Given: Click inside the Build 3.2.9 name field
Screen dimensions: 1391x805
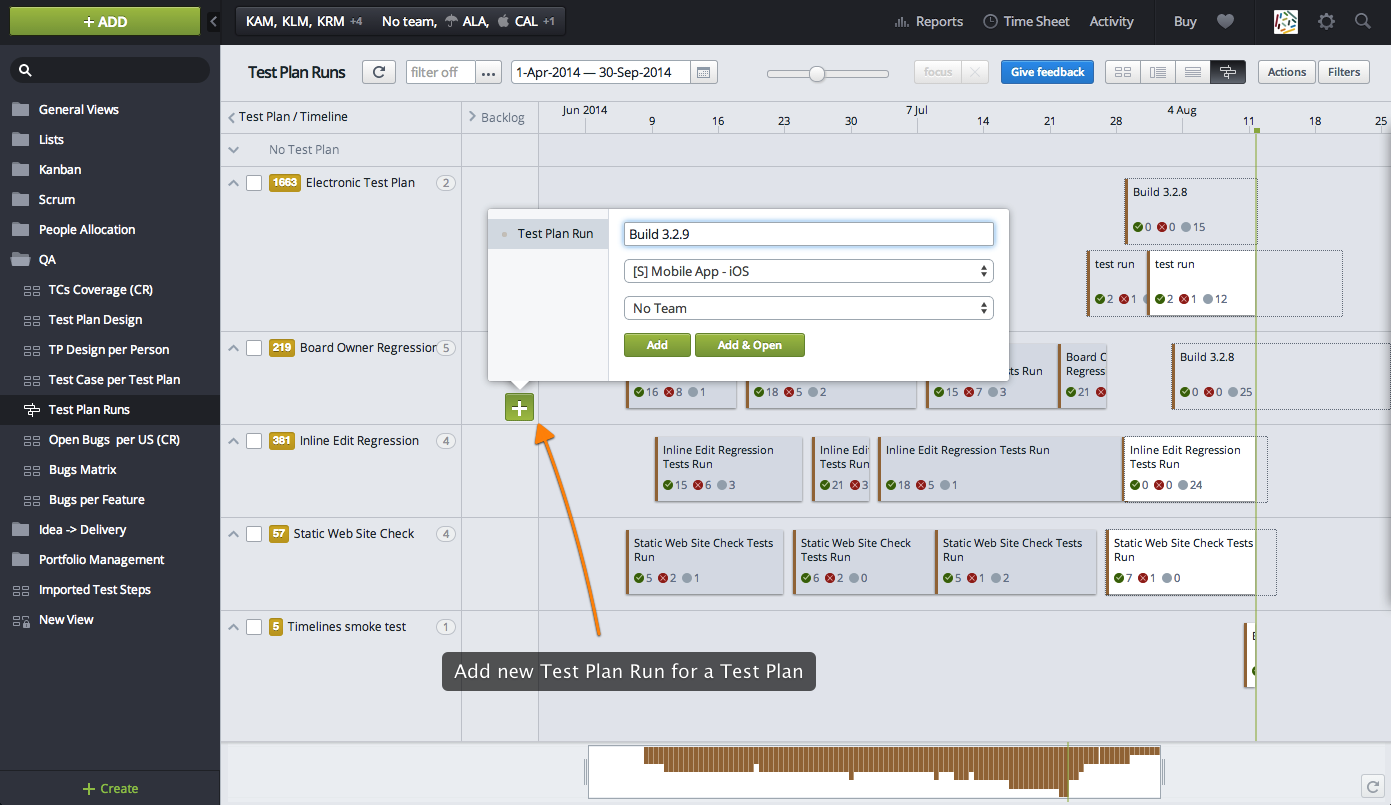Looking at the screenshot, I should click(808, 233).
